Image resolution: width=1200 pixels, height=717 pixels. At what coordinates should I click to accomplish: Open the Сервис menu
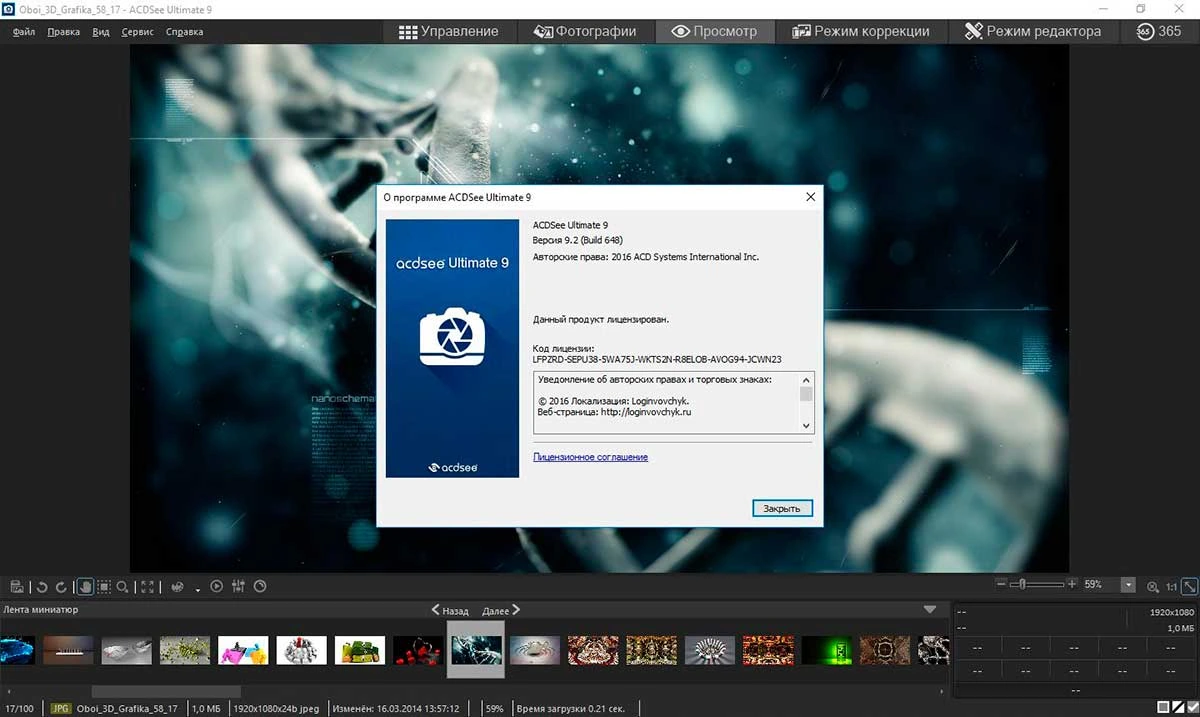pos(138,32)
